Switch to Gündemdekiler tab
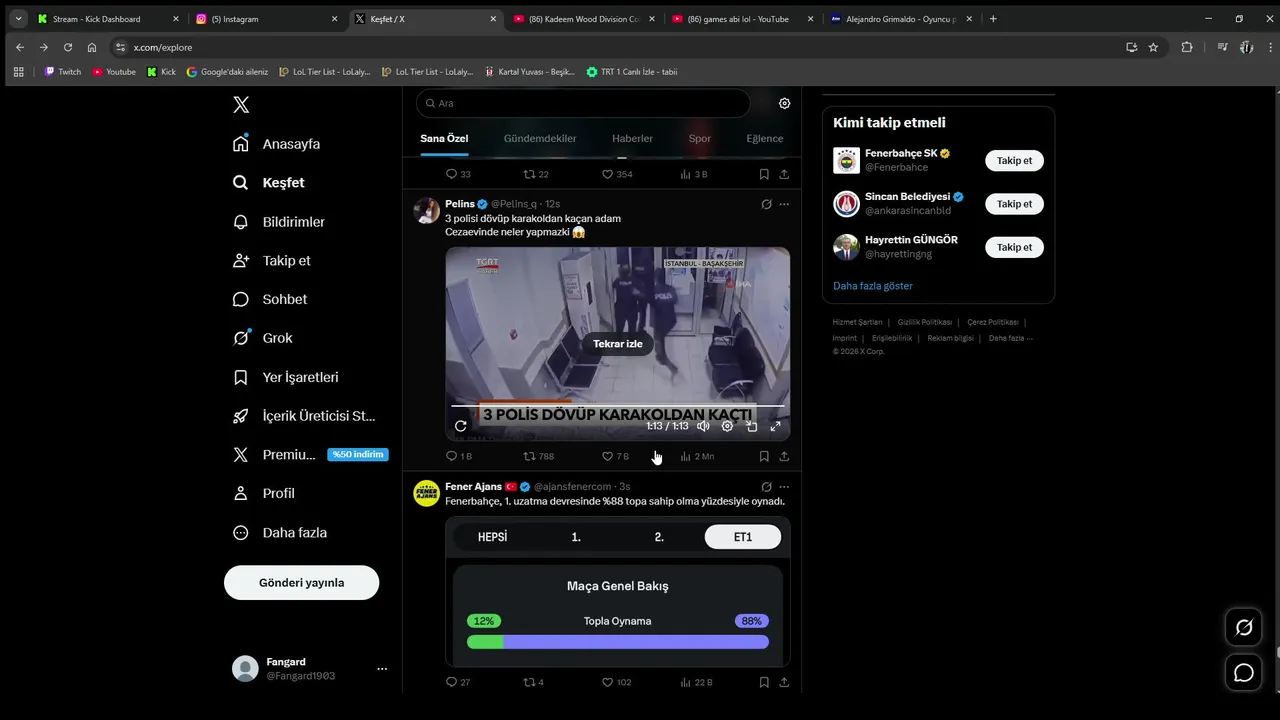 point(540,139)
